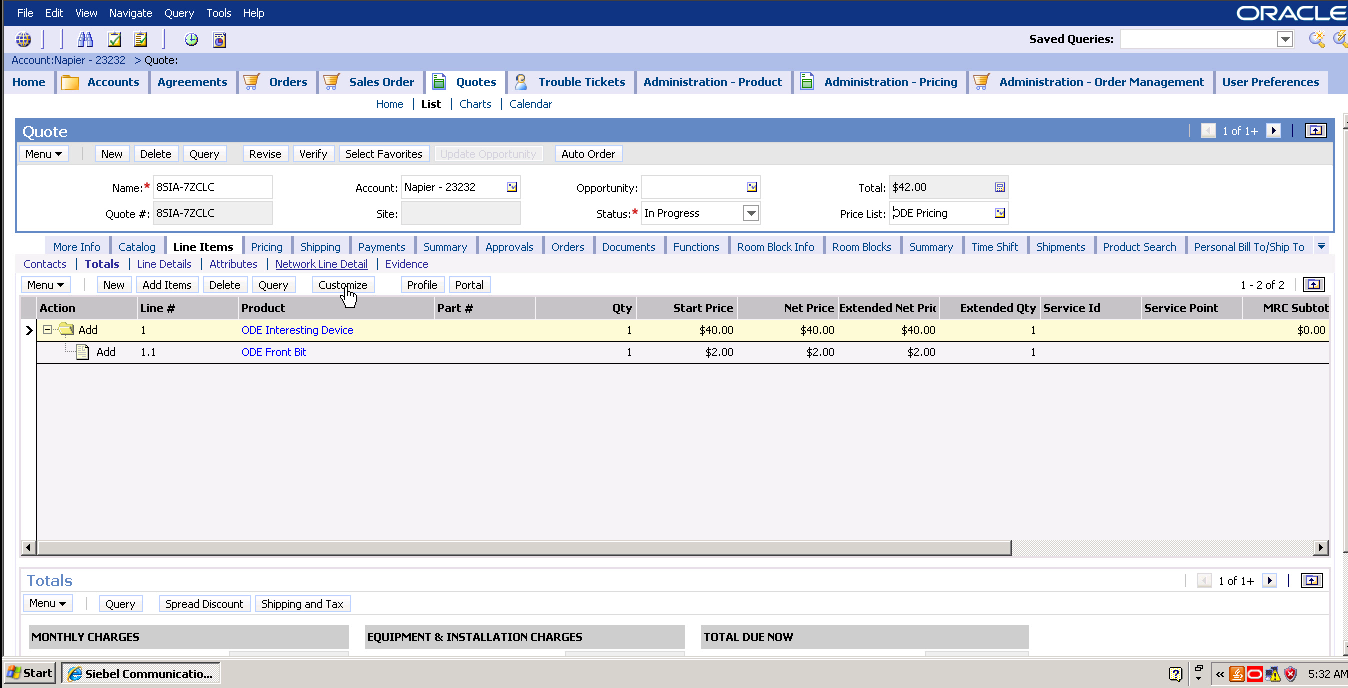Open the Status dropdown
The image size is (1348, 688).
pos(751,213)
